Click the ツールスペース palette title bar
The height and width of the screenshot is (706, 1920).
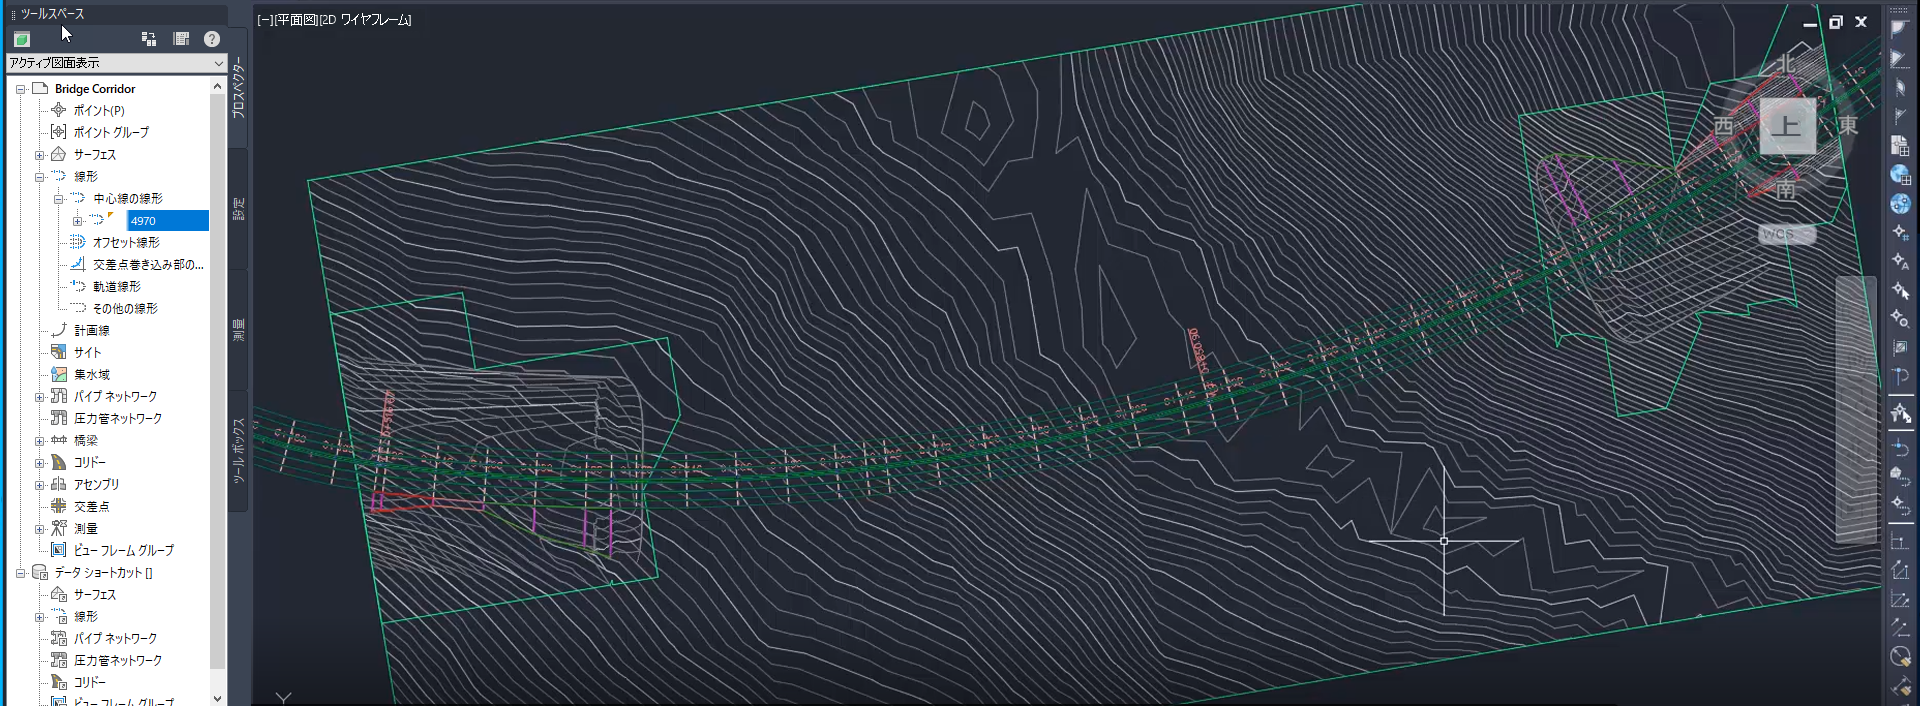click(117, 14)
